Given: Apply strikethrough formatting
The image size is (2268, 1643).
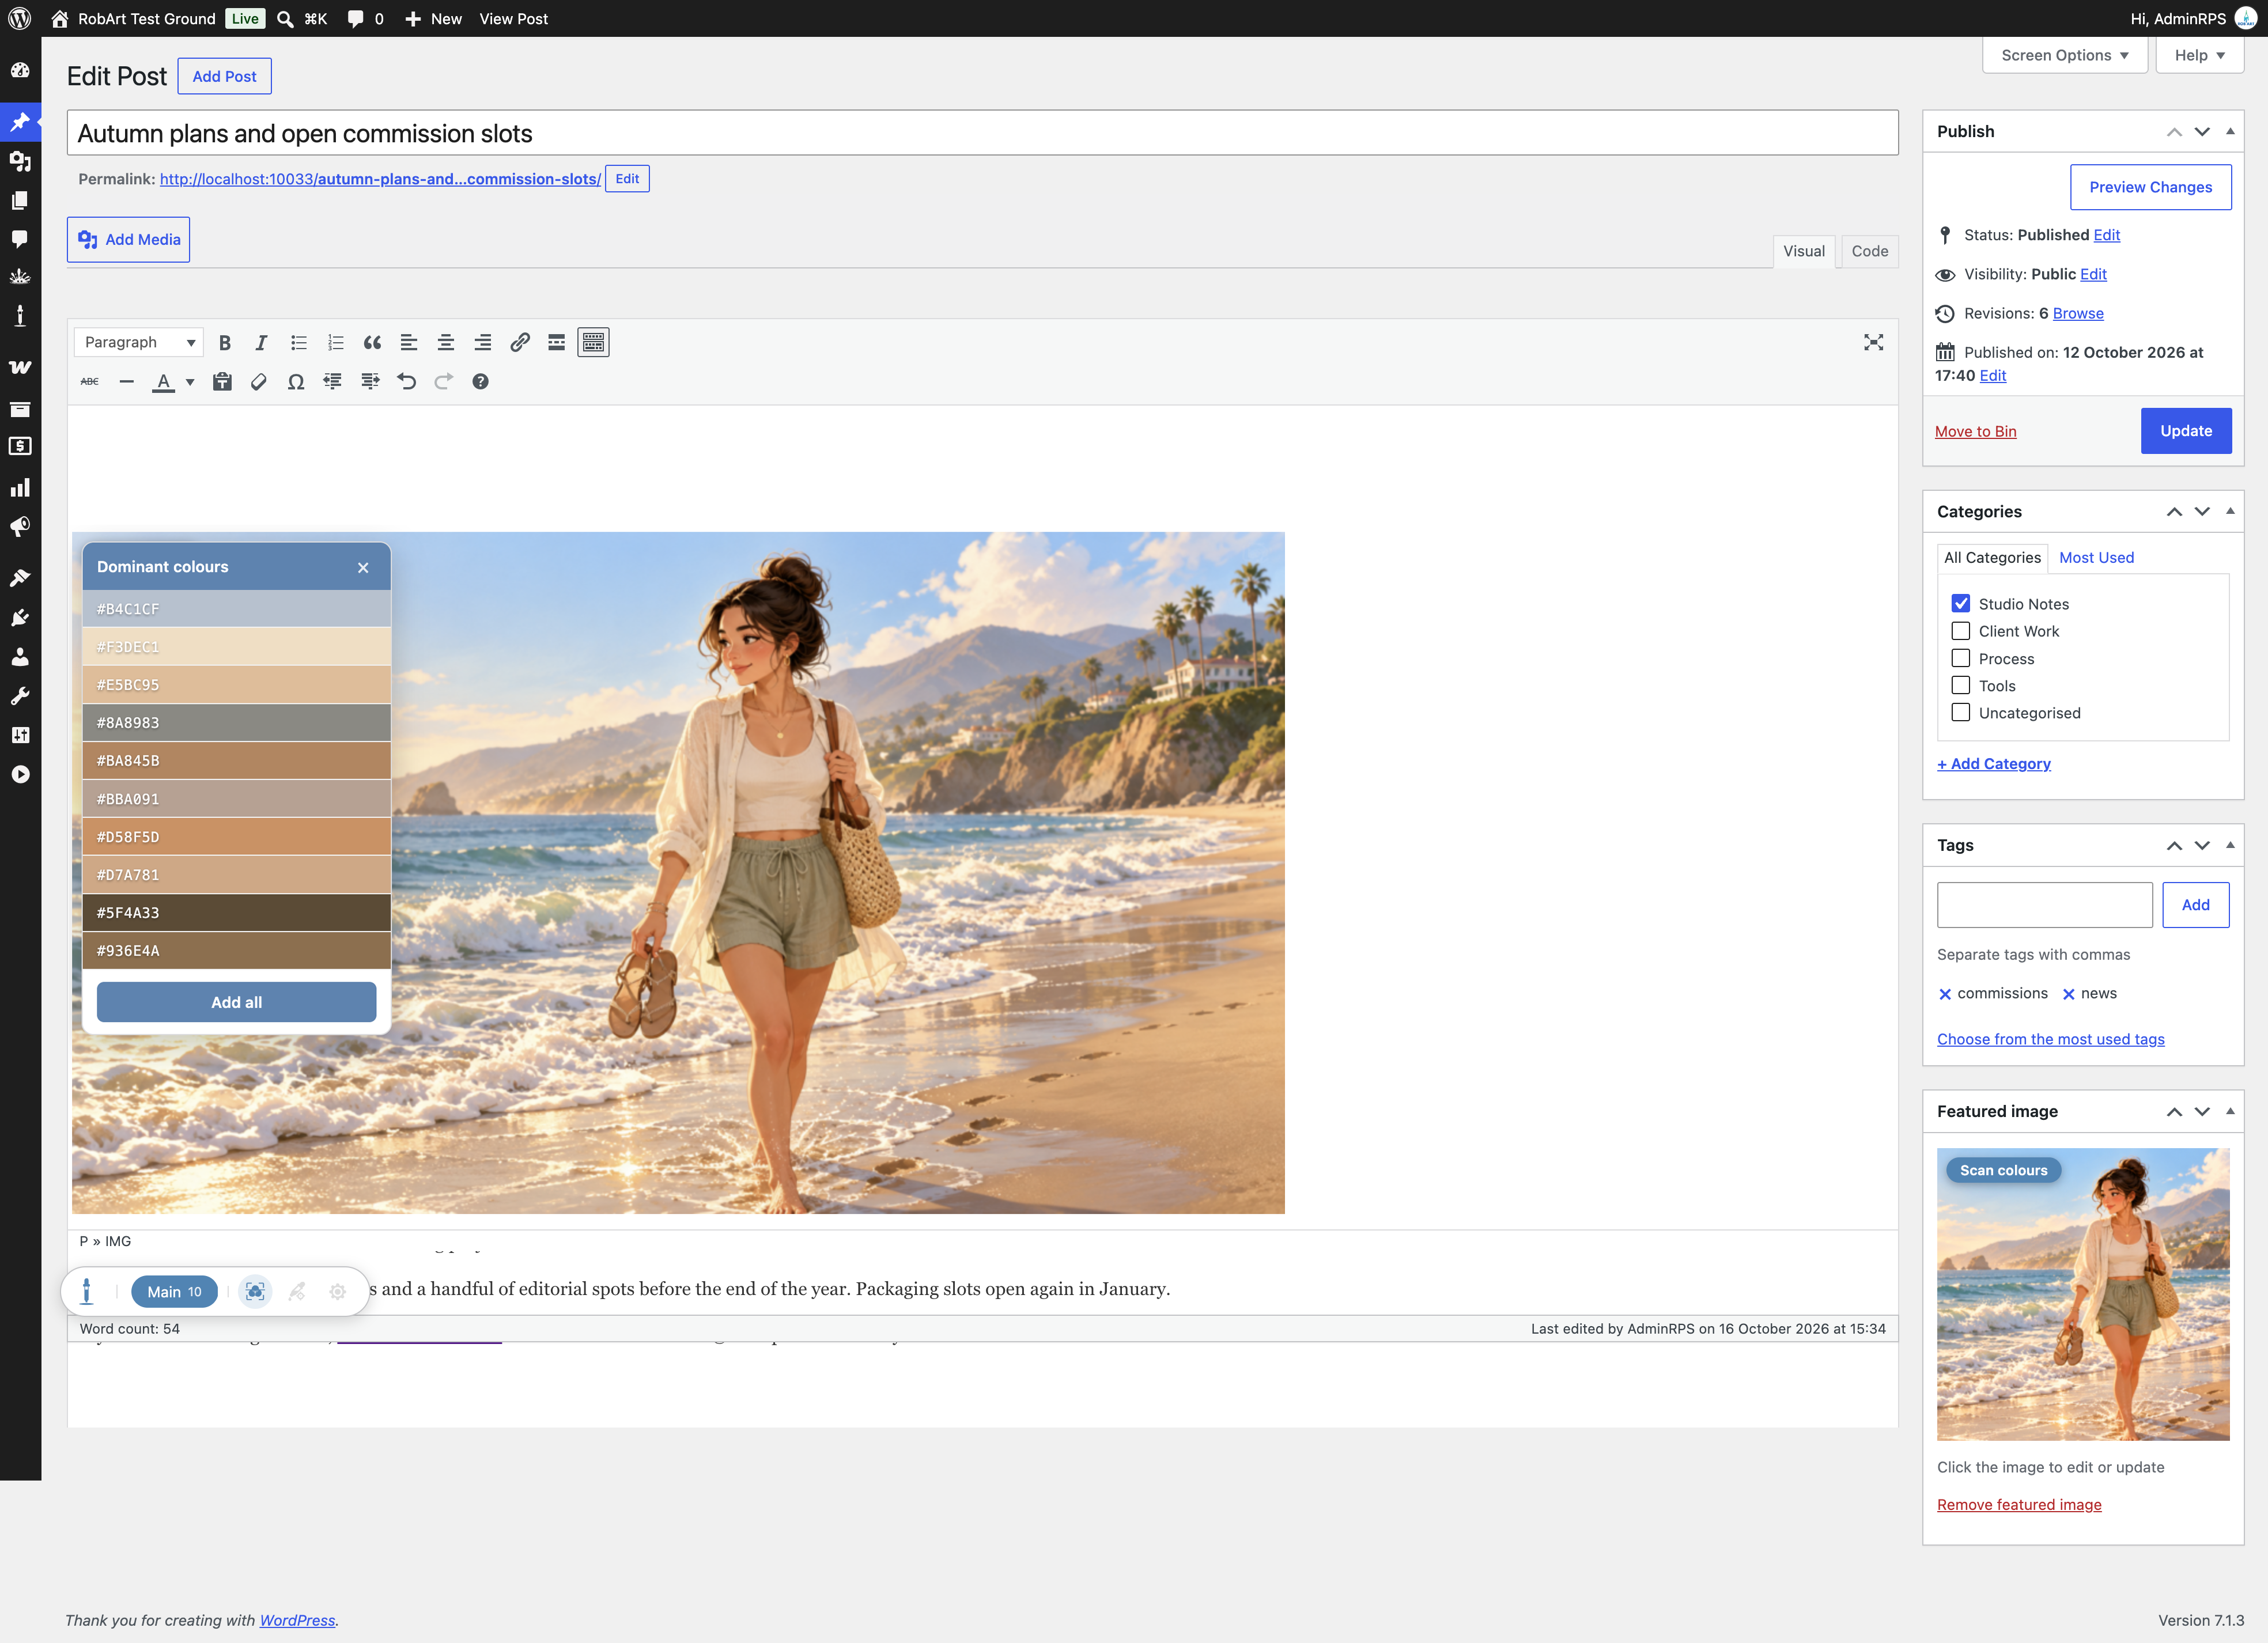Looking at the screenshot, I should click(90, 382).
